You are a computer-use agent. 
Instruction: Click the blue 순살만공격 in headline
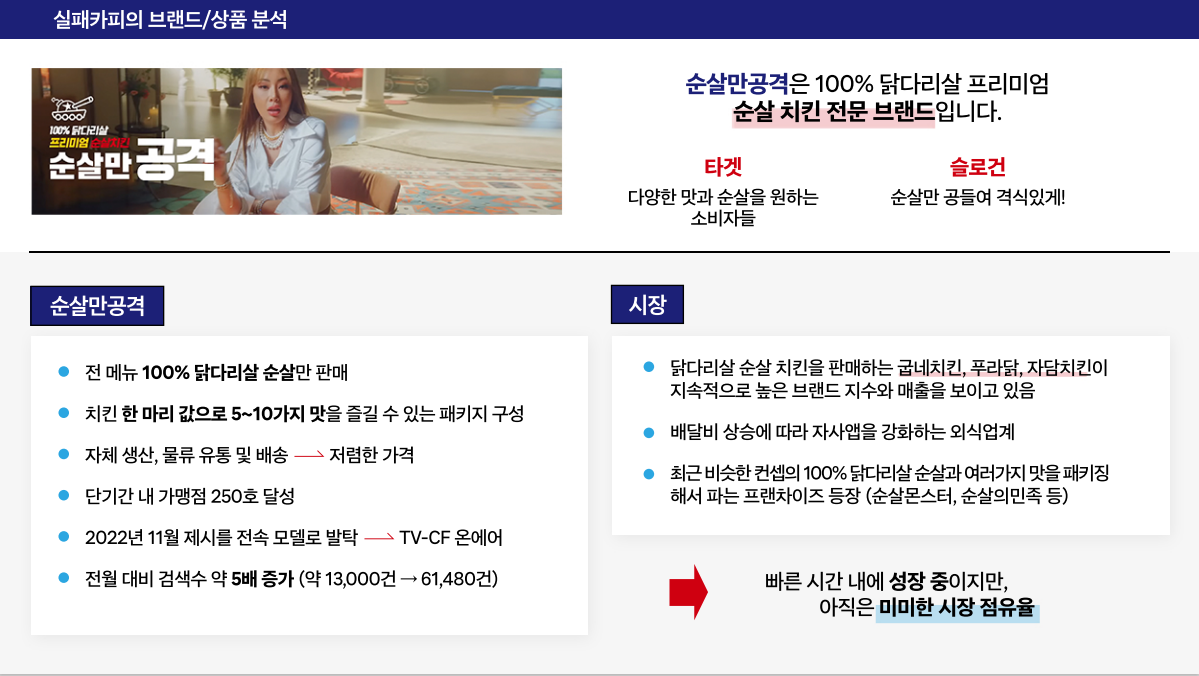[x=736, y=83]
